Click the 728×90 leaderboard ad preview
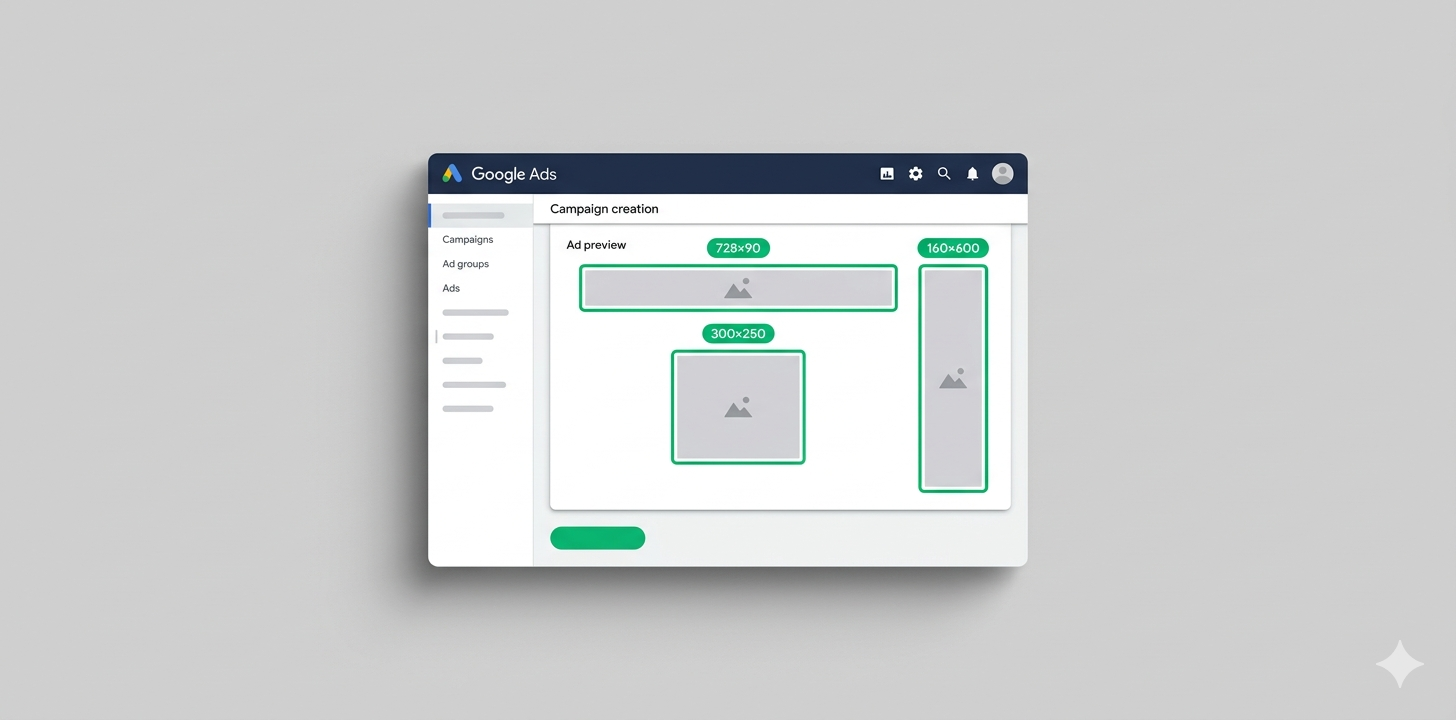Image resolution: width=1456 pixels, height=720 pixels. (x=738, y=288)
